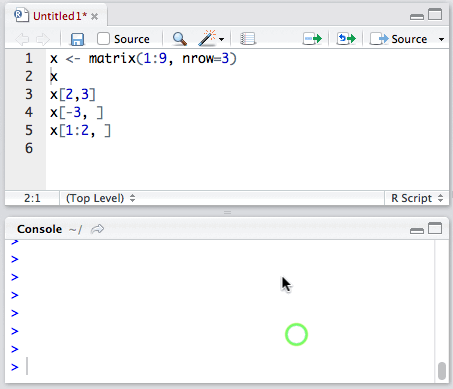Close the Untitled1 tab
This screenshot has width=453, height=389.
click(95, 16)
